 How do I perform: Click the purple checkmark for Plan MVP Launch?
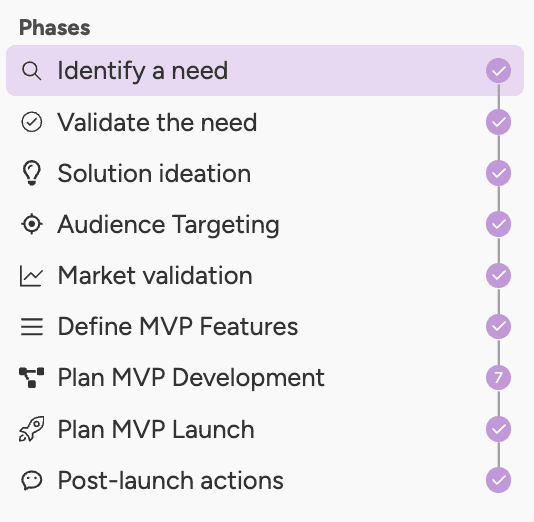click(x=498, y=429)
